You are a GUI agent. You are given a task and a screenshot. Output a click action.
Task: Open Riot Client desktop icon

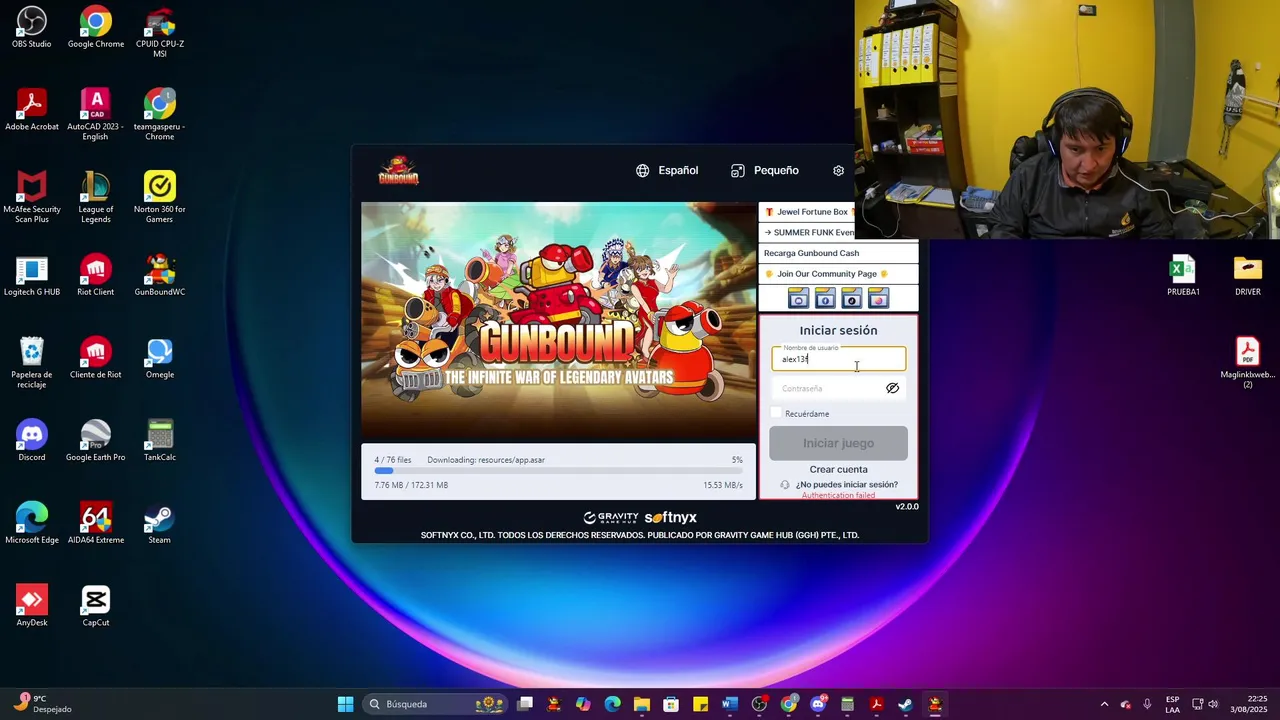96,276
